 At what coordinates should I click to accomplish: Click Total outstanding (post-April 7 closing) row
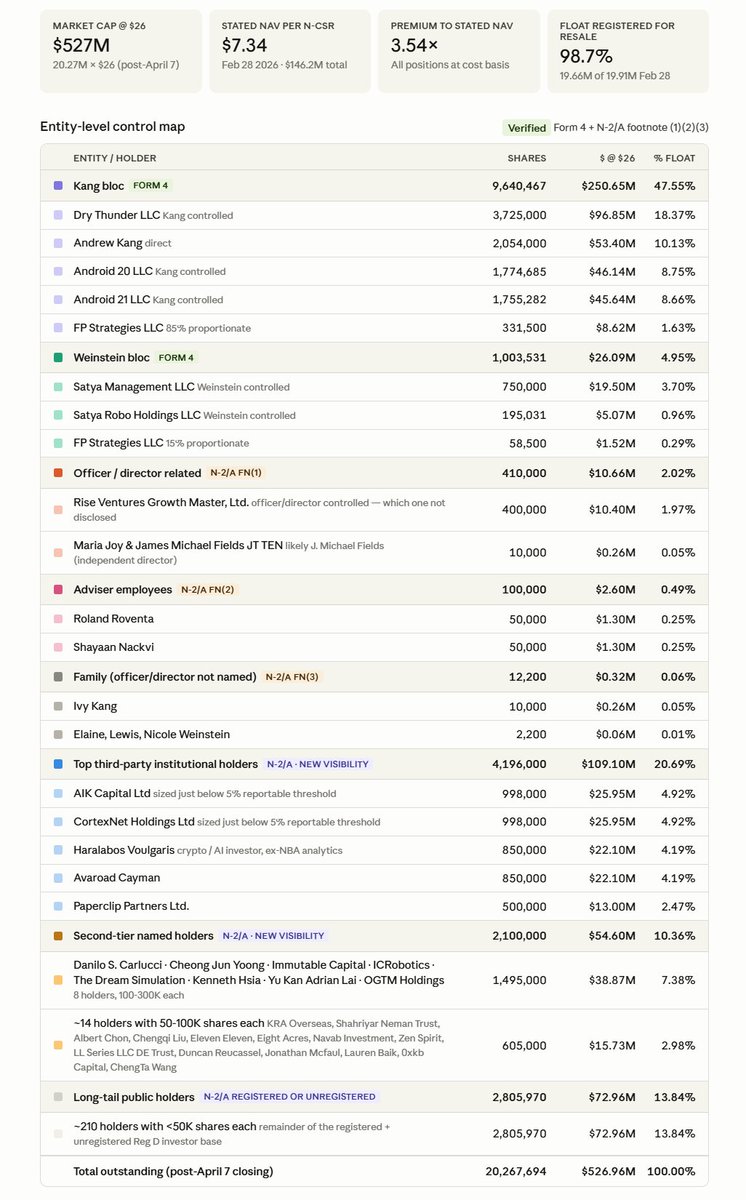point(373,1170)
